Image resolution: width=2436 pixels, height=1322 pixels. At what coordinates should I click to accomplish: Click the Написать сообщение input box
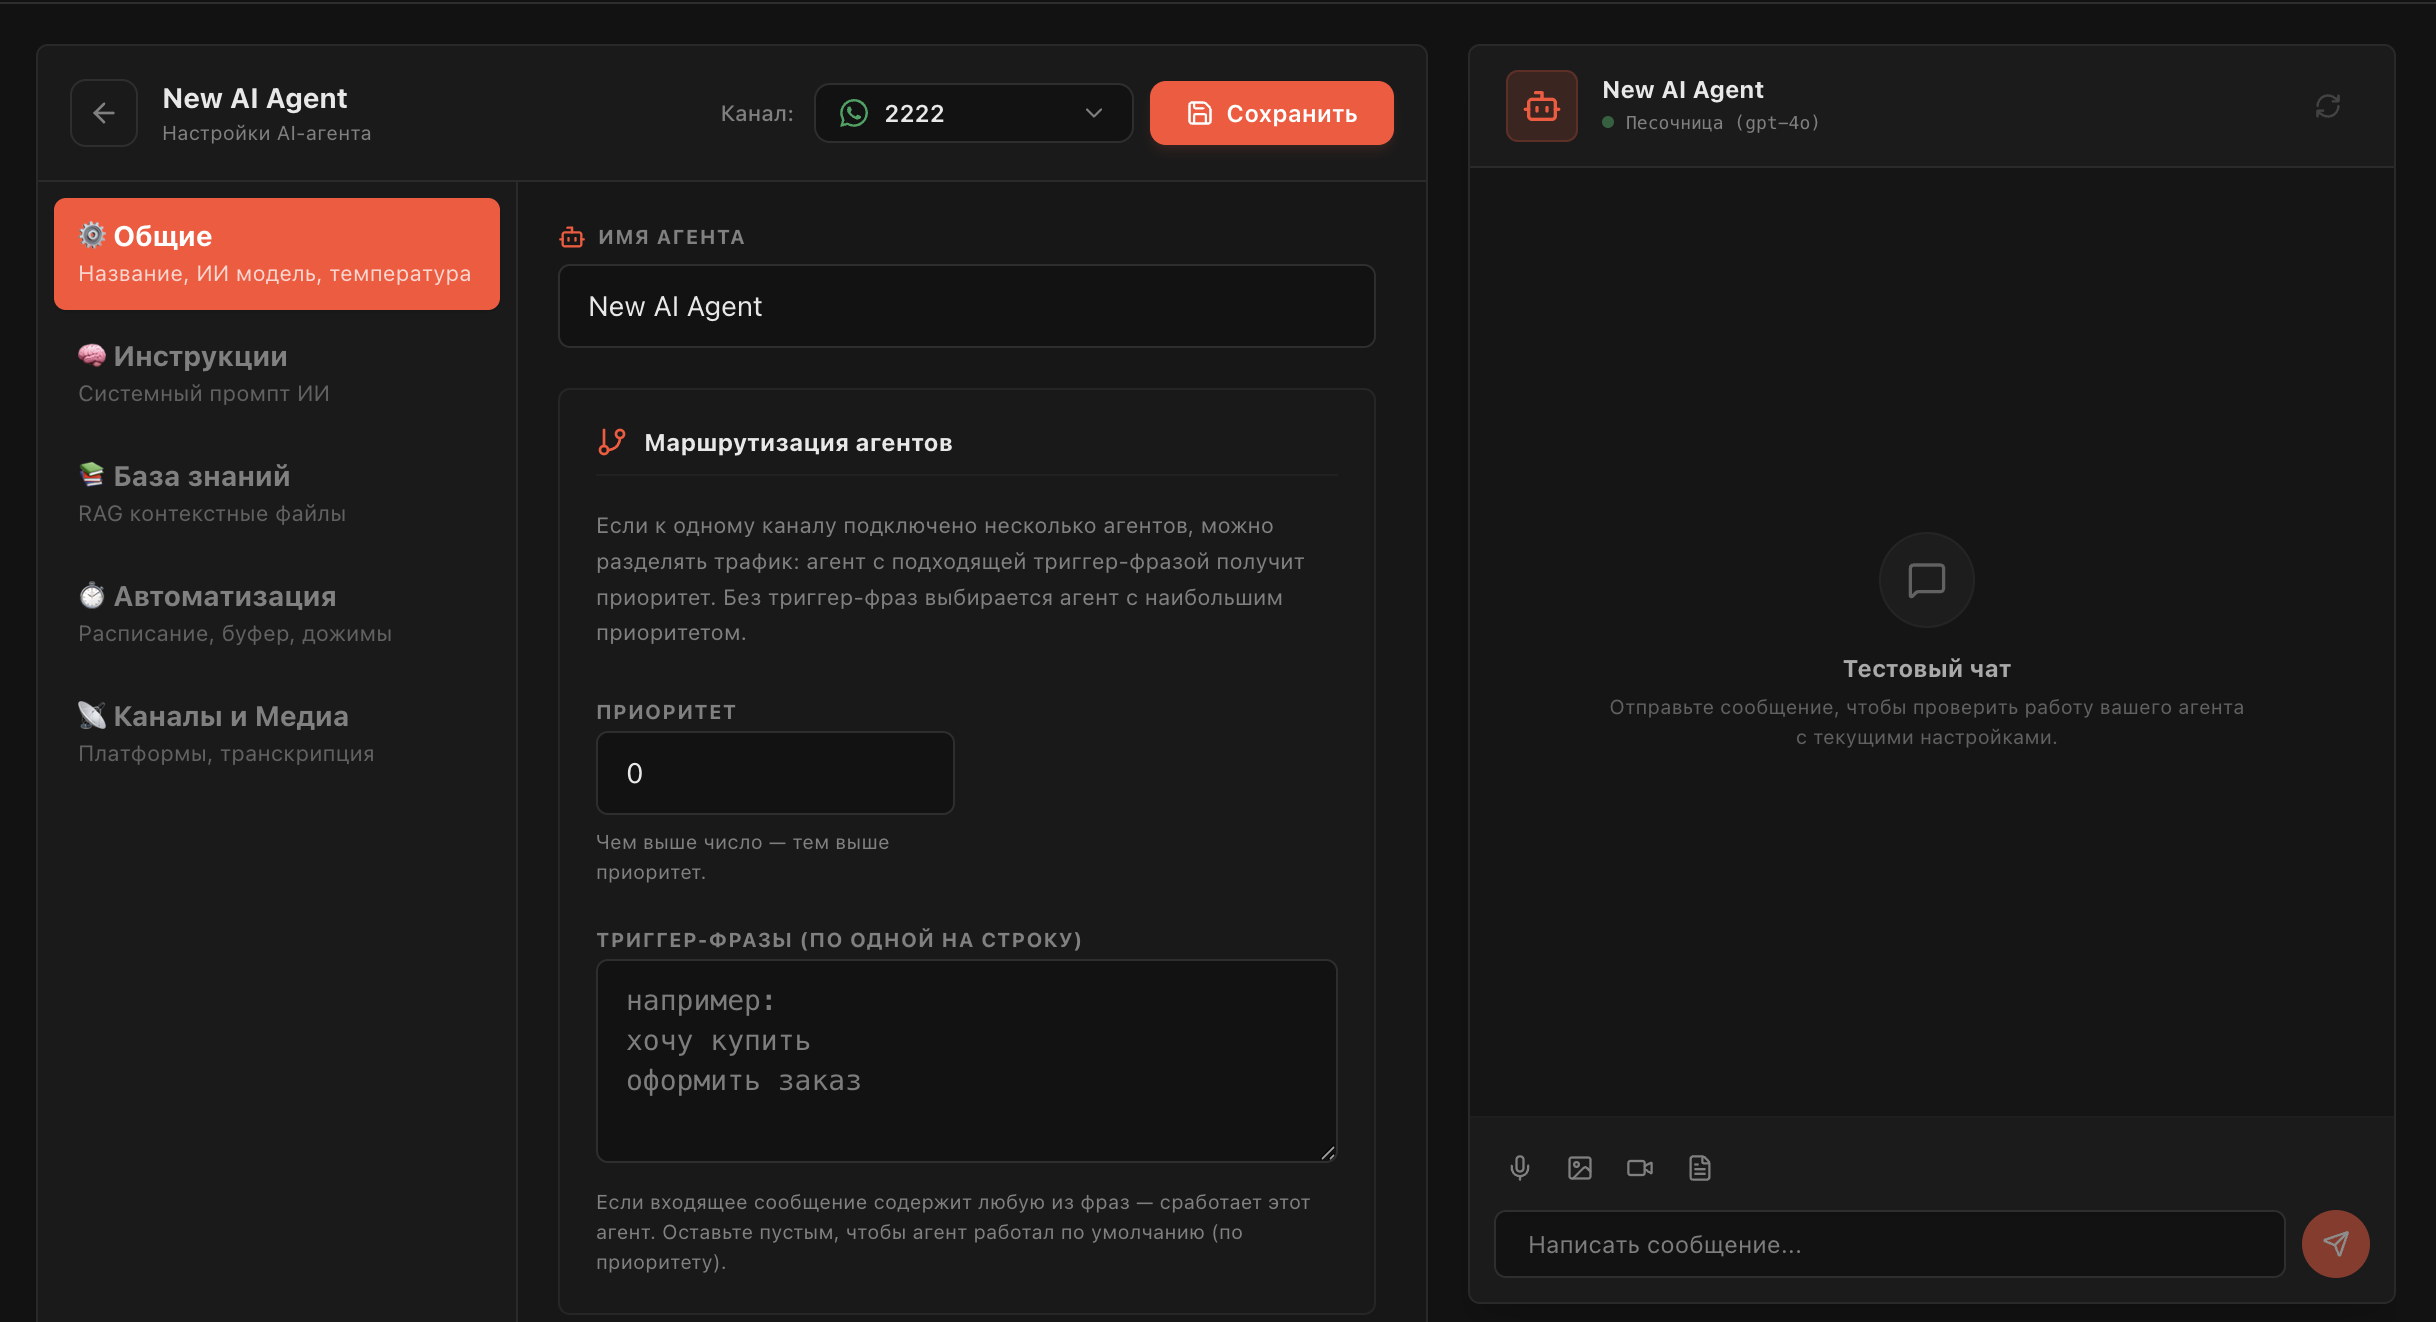pos(1889,1244)
